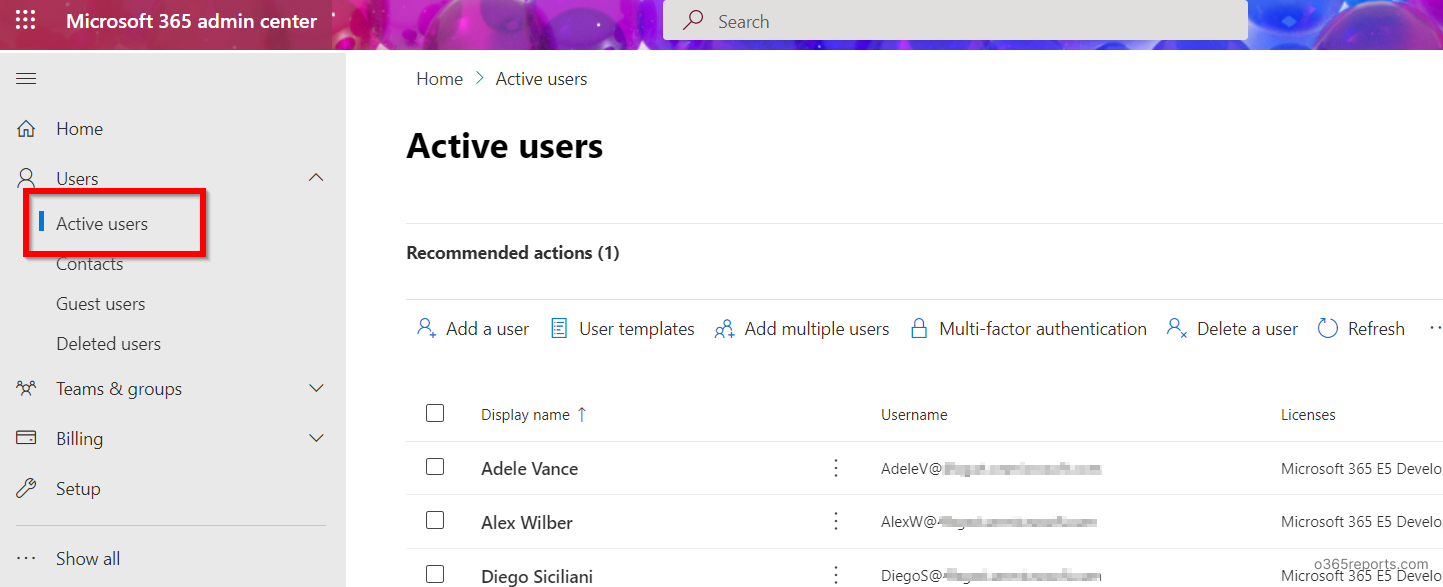The height and width of the screenshot is (587, 1443).
Task: Click Recommended actions (1) heading
Action: pos(512,253)
